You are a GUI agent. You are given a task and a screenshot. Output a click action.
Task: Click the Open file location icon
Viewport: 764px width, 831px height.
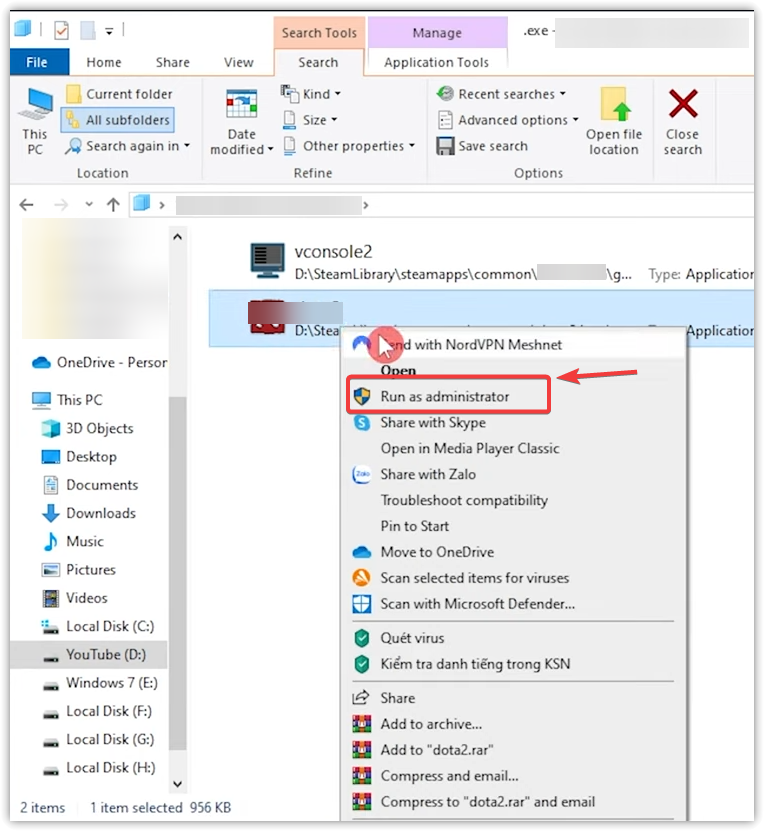[x=614, y=106]
